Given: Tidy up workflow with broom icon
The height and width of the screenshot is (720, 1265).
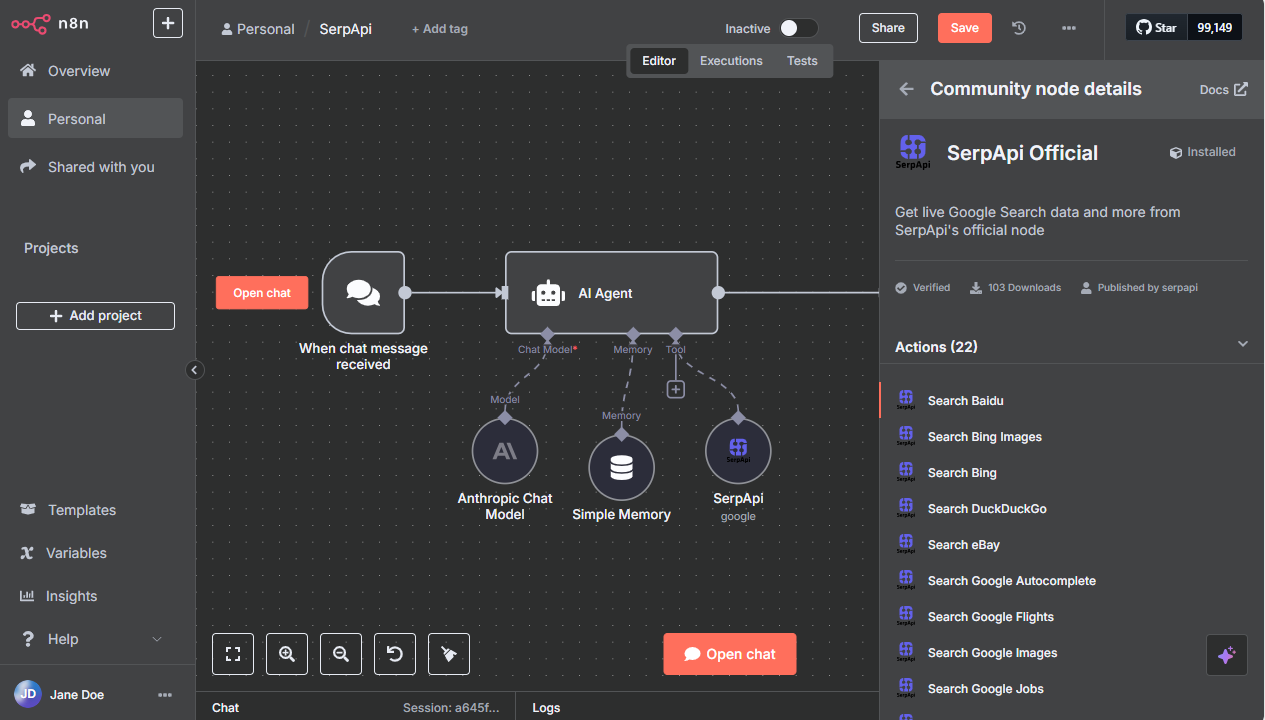Looking at the screenshot, I should 449,654.
